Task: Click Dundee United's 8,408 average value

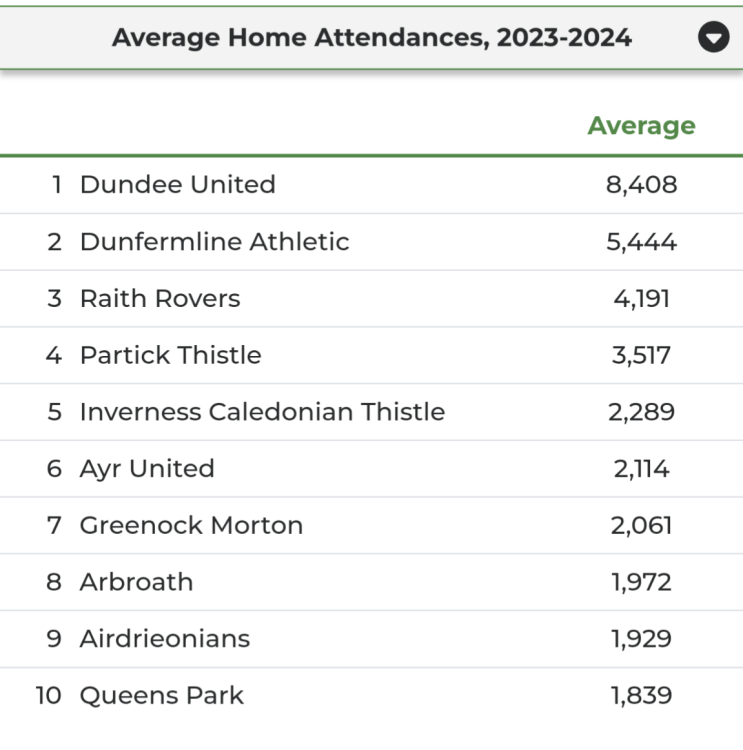Action: [641, 185]
